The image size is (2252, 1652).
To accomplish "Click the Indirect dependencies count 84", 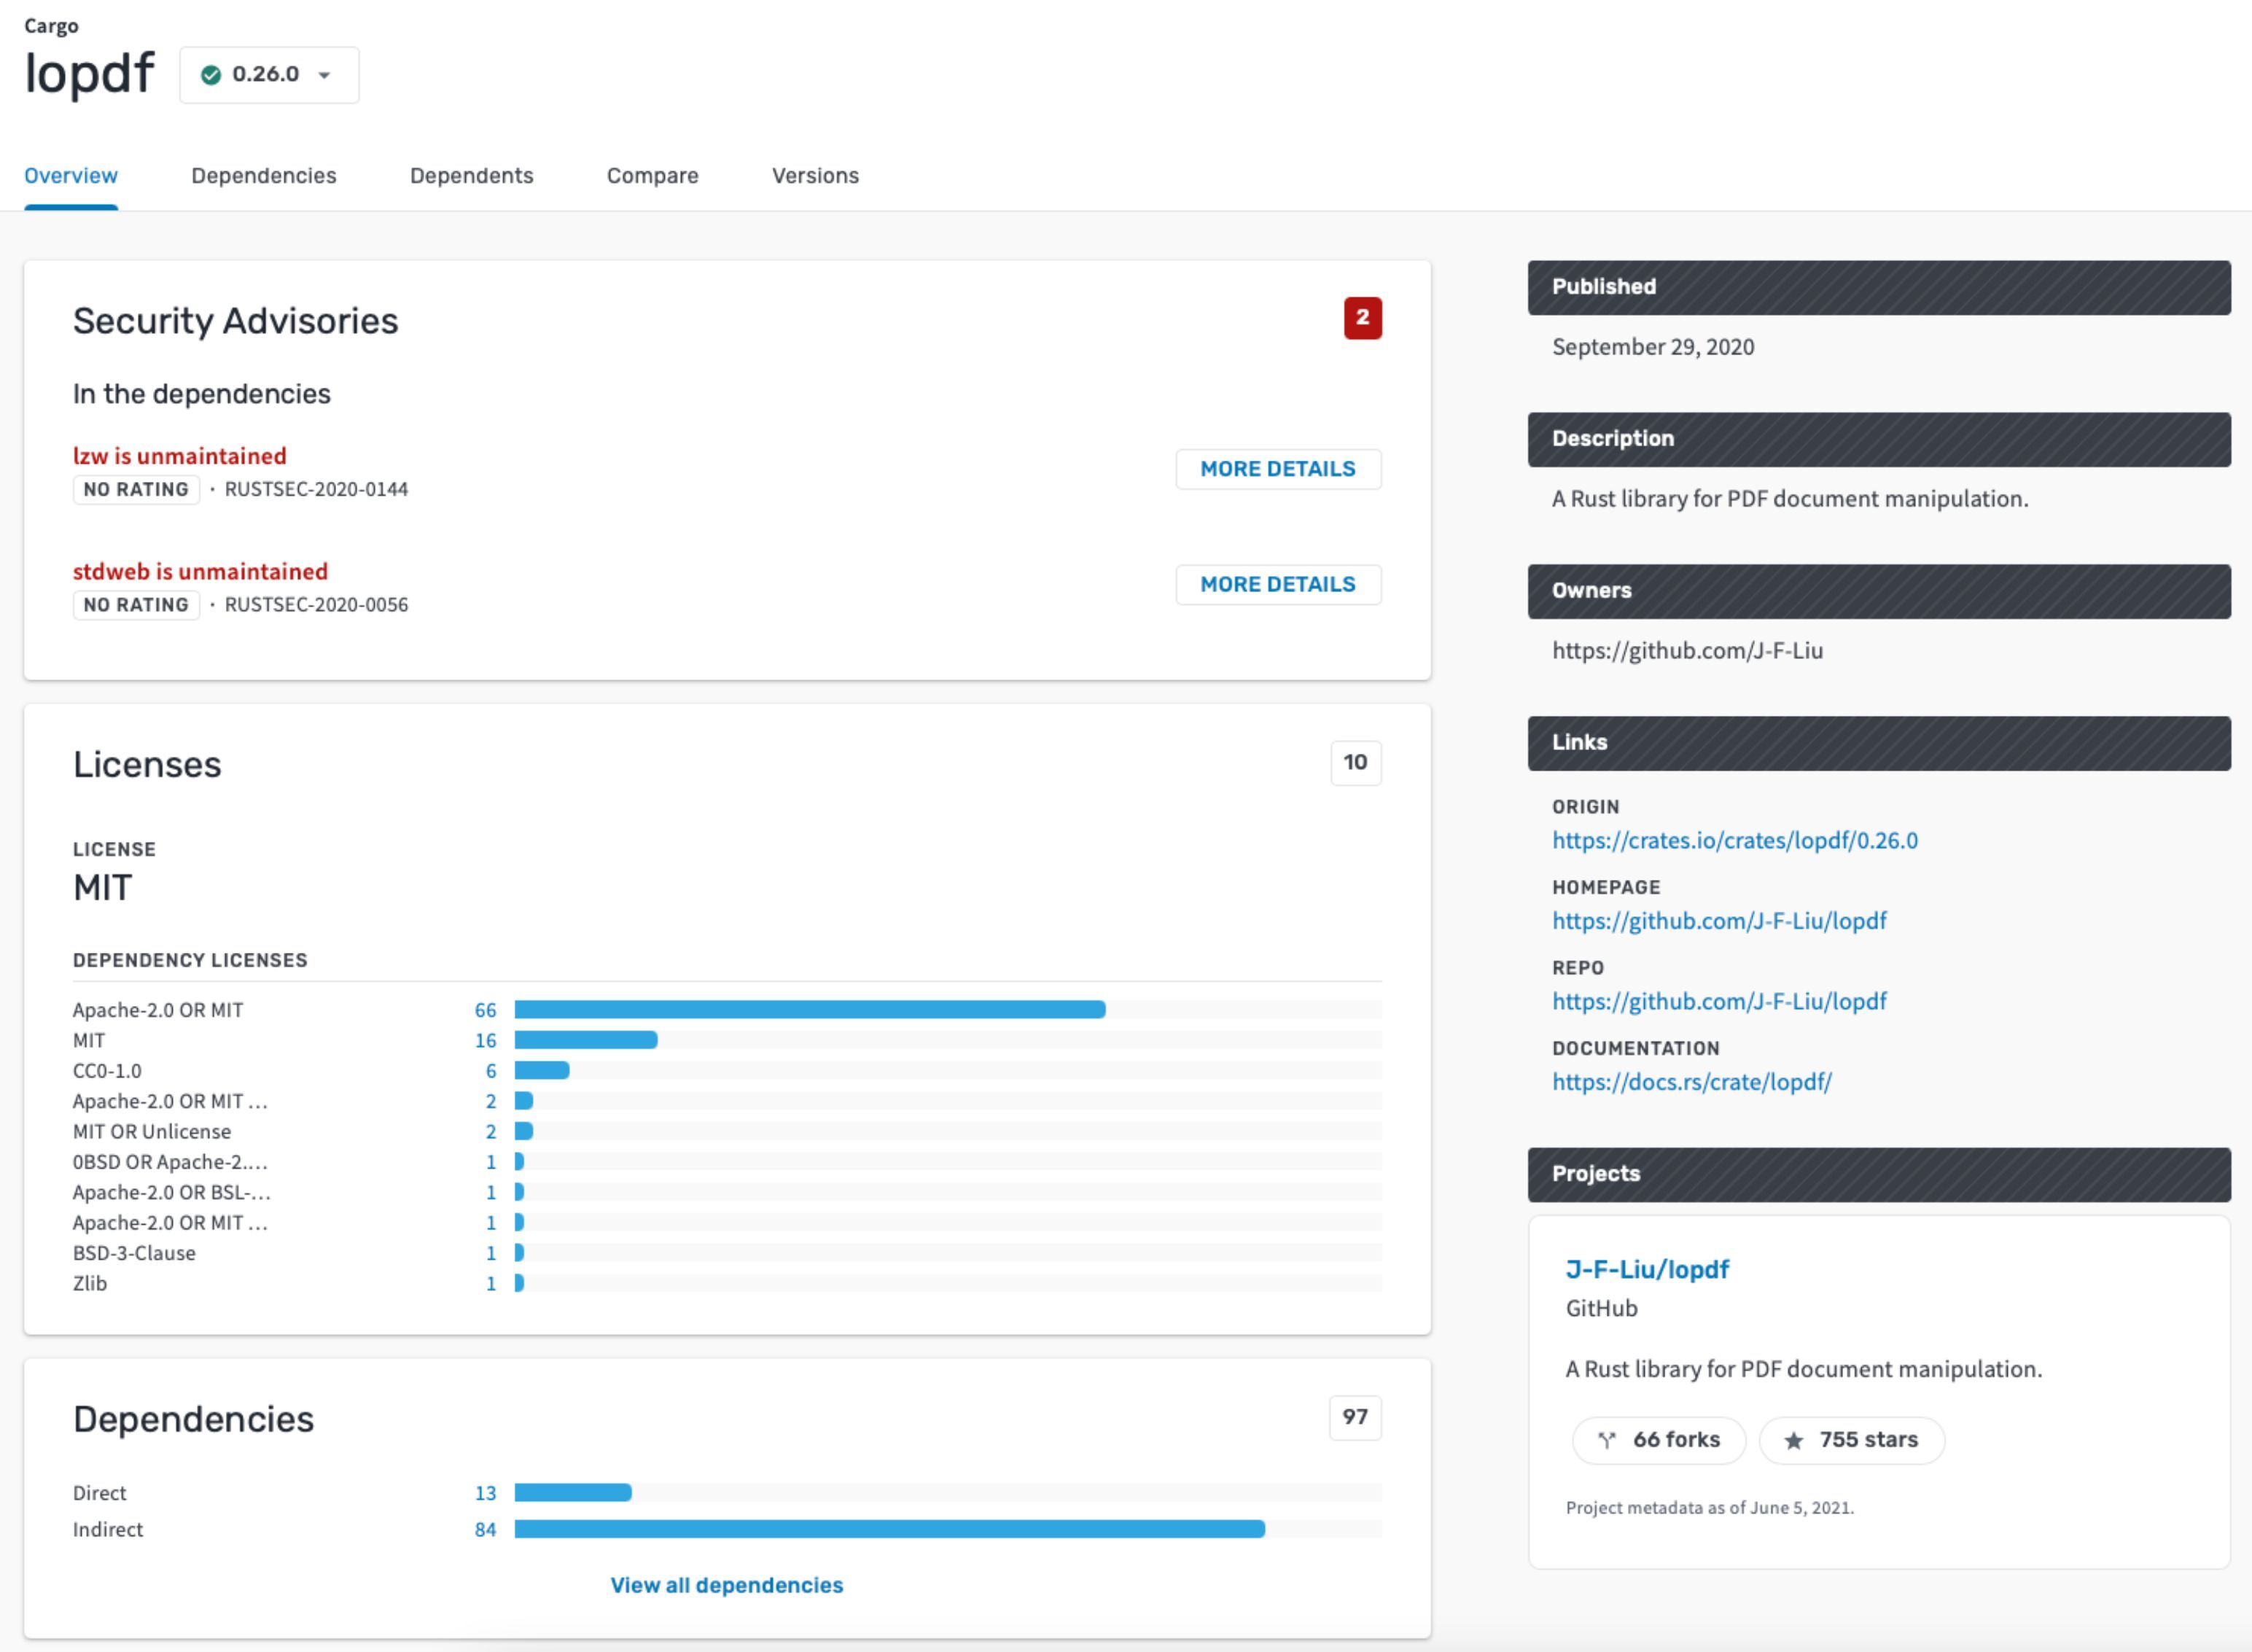I will 485,1529.
